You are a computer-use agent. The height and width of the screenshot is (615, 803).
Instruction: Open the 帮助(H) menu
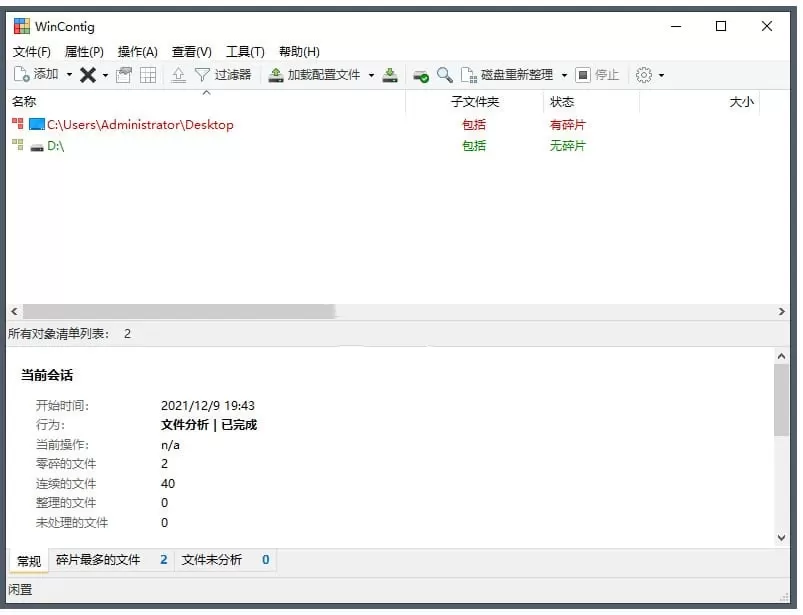click(x=299, y=52)
